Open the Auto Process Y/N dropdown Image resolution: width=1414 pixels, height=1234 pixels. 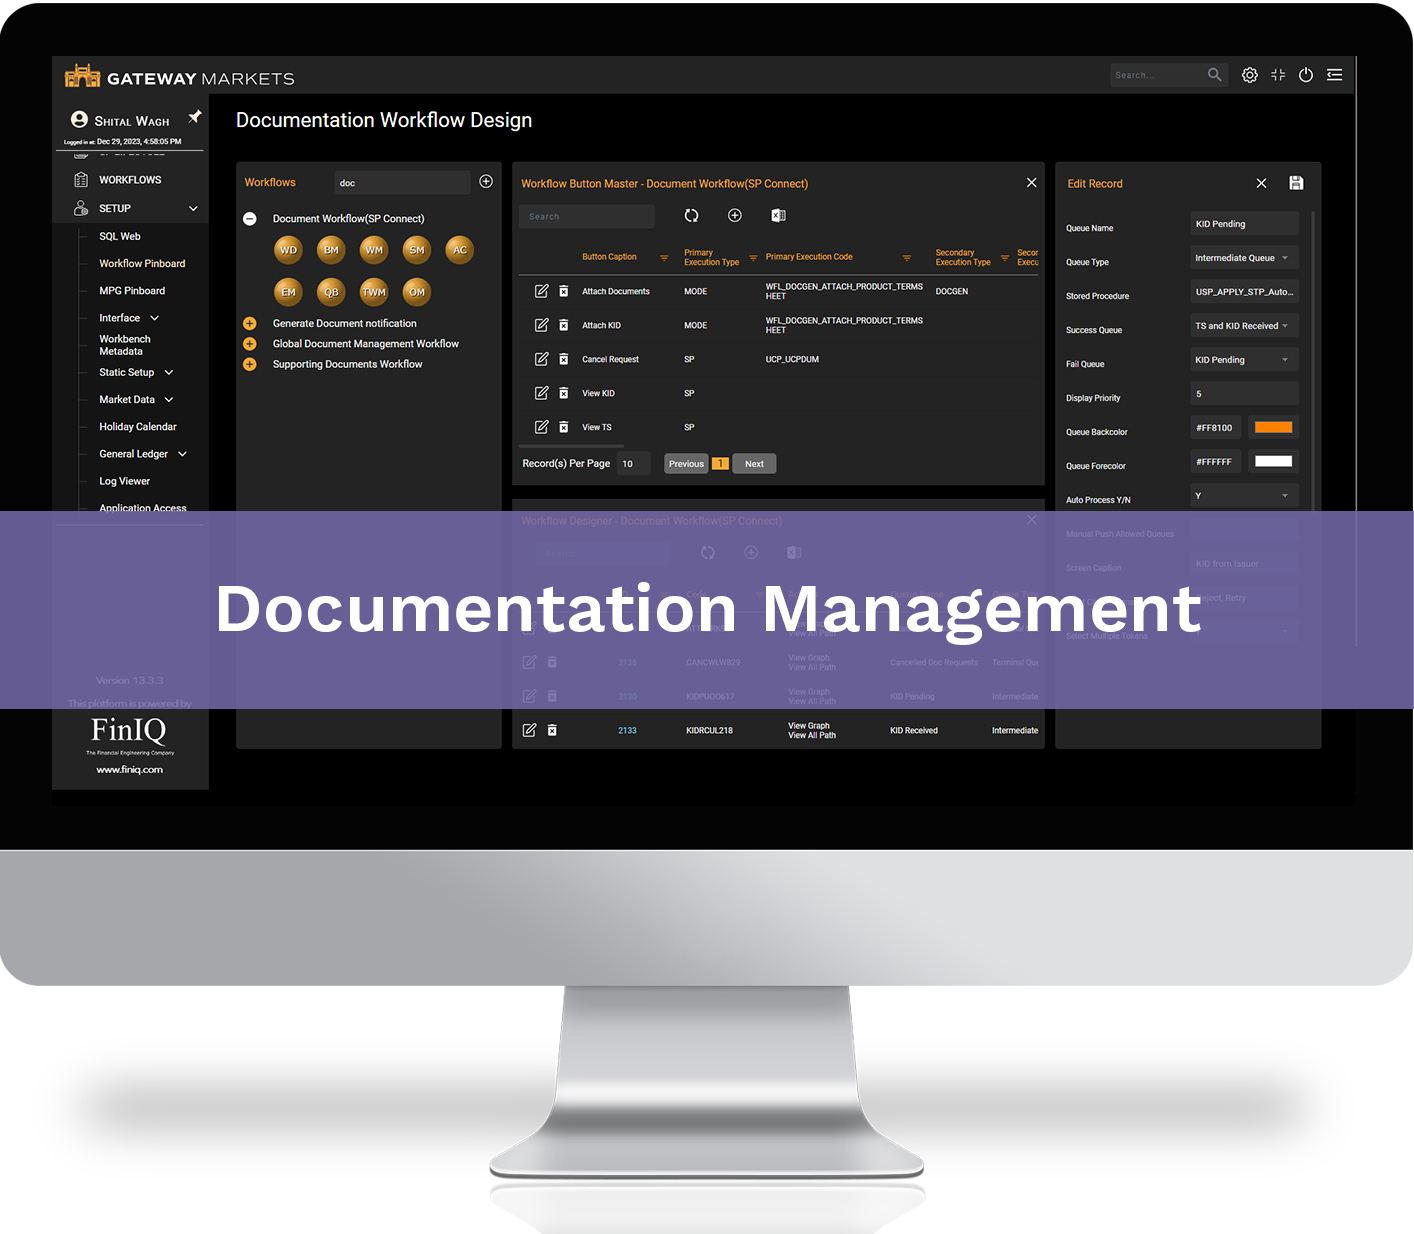1244,496
